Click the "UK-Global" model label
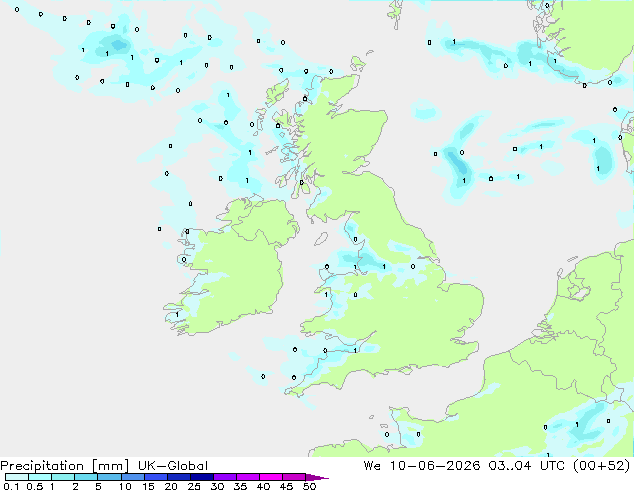Image resolution: width=634 pixels, height=490 pixels. tap(173, 466)
